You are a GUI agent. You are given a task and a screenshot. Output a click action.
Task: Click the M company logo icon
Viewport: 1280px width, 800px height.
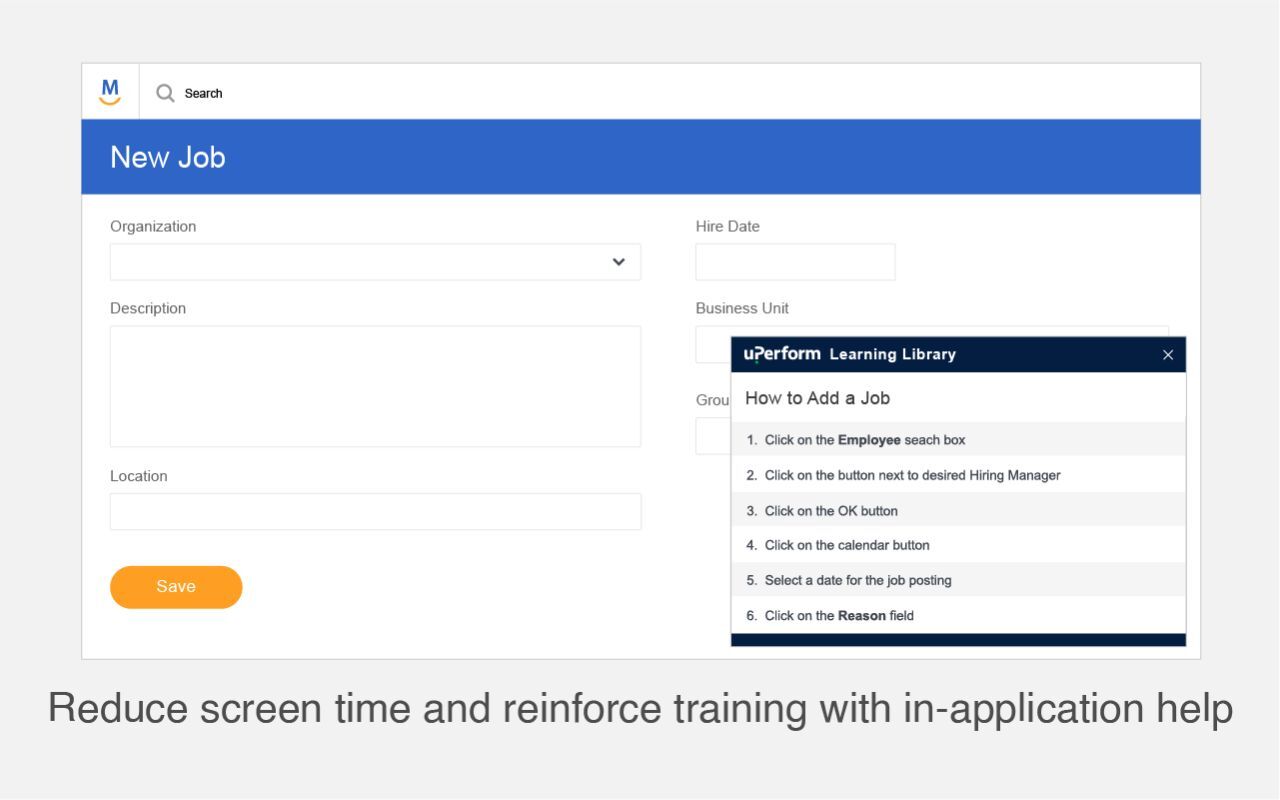(x=109, y=90)
